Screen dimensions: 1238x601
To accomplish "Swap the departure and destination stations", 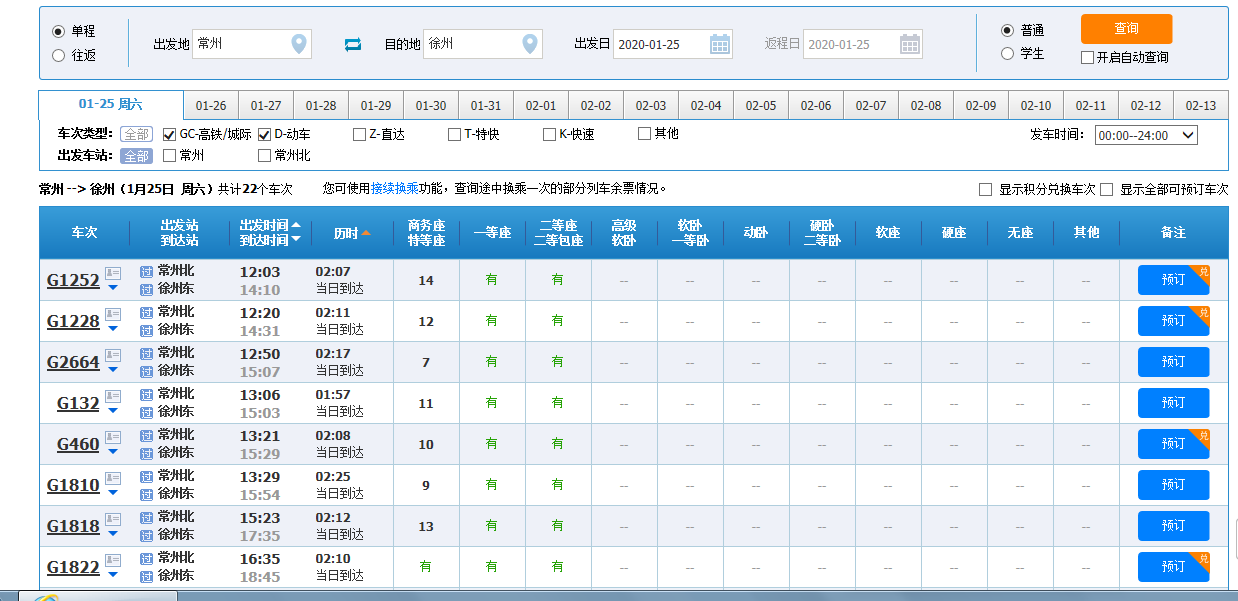I will tap(353, 44).
